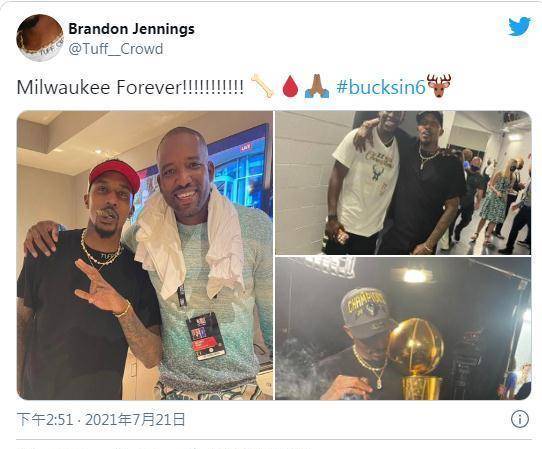Click the red cap in left photo
Screen dimensions: 542x449
click(x=114, y=176)
